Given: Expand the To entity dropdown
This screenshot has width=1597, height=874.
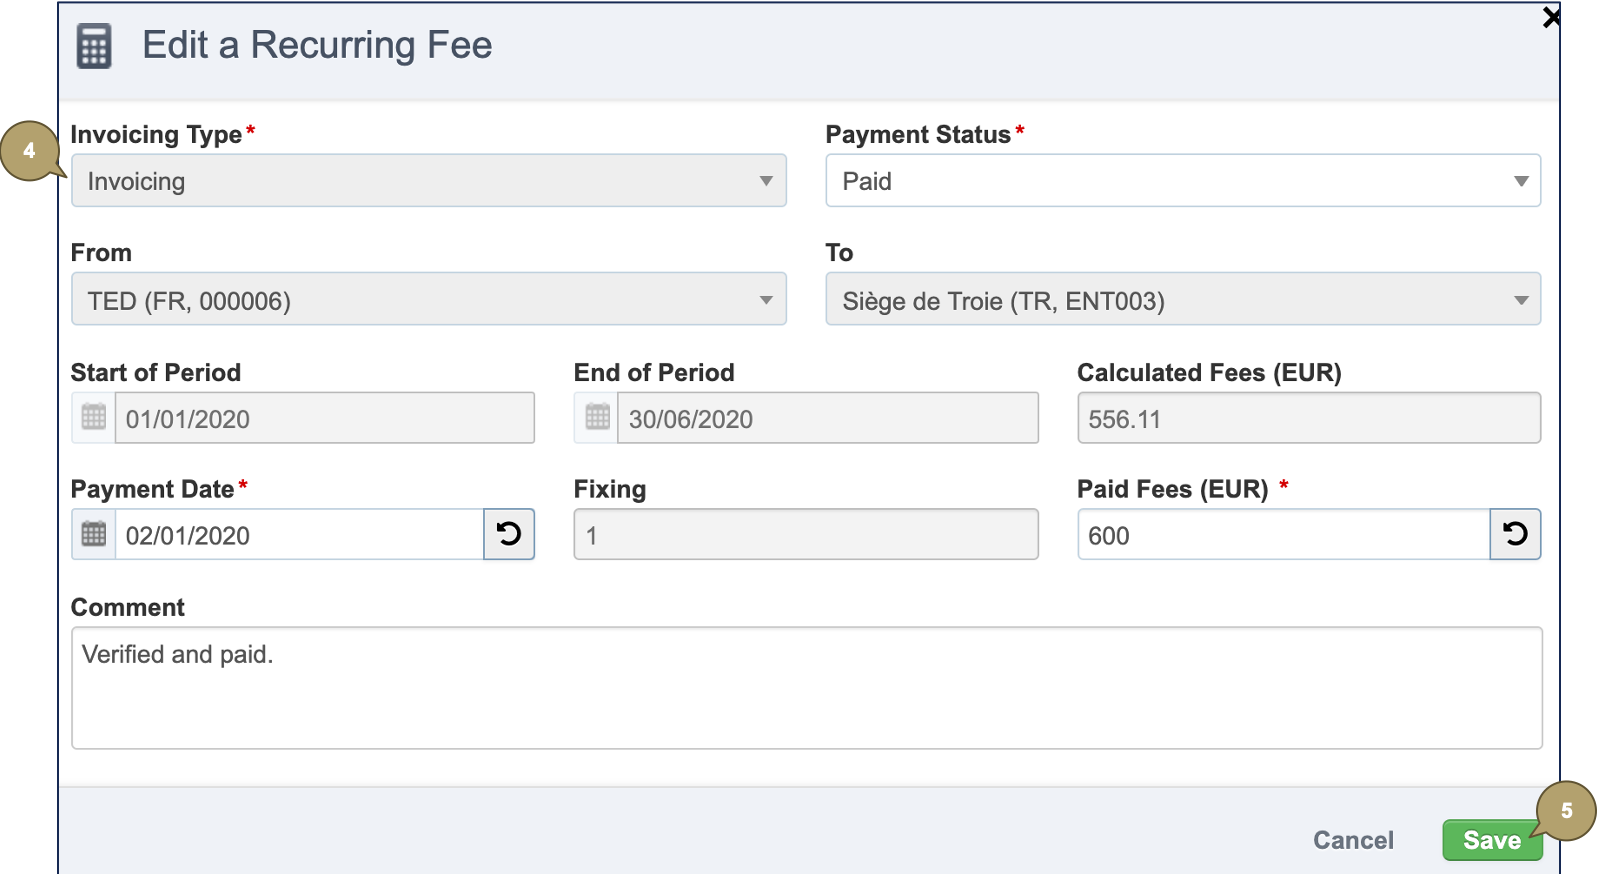Looking at the screenshot, I should coord(1182,300).
